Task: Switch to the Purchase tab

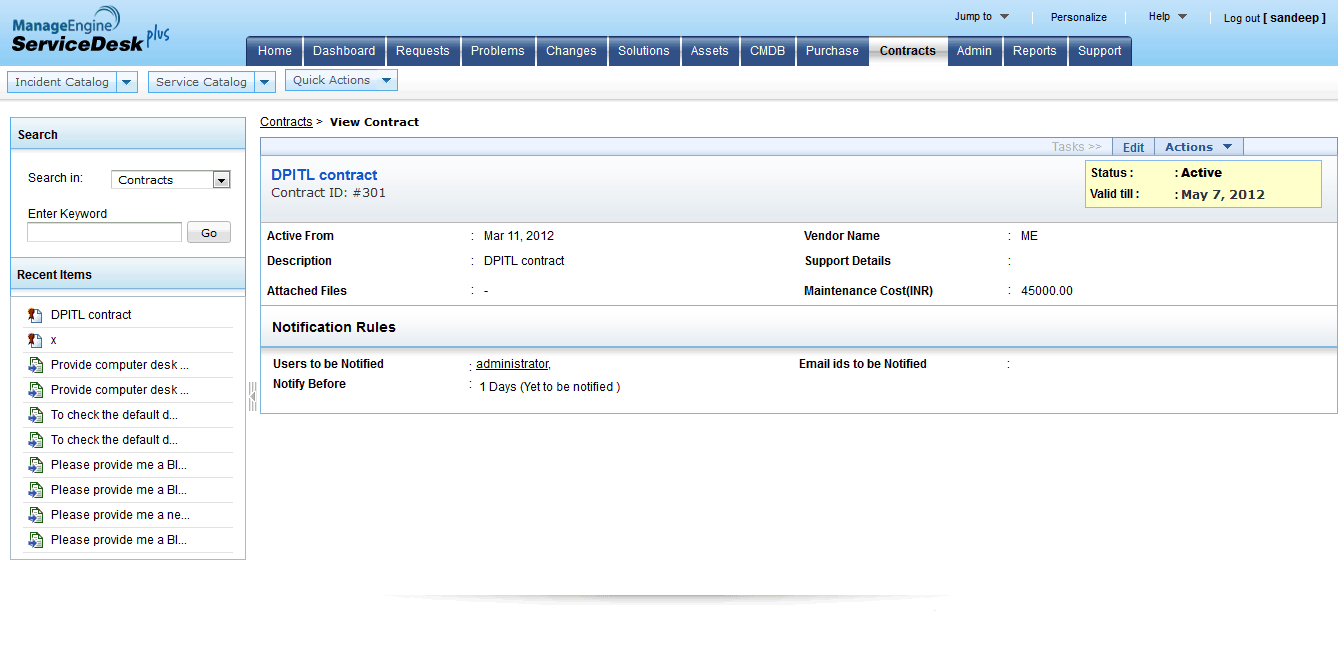Action: 832,51
